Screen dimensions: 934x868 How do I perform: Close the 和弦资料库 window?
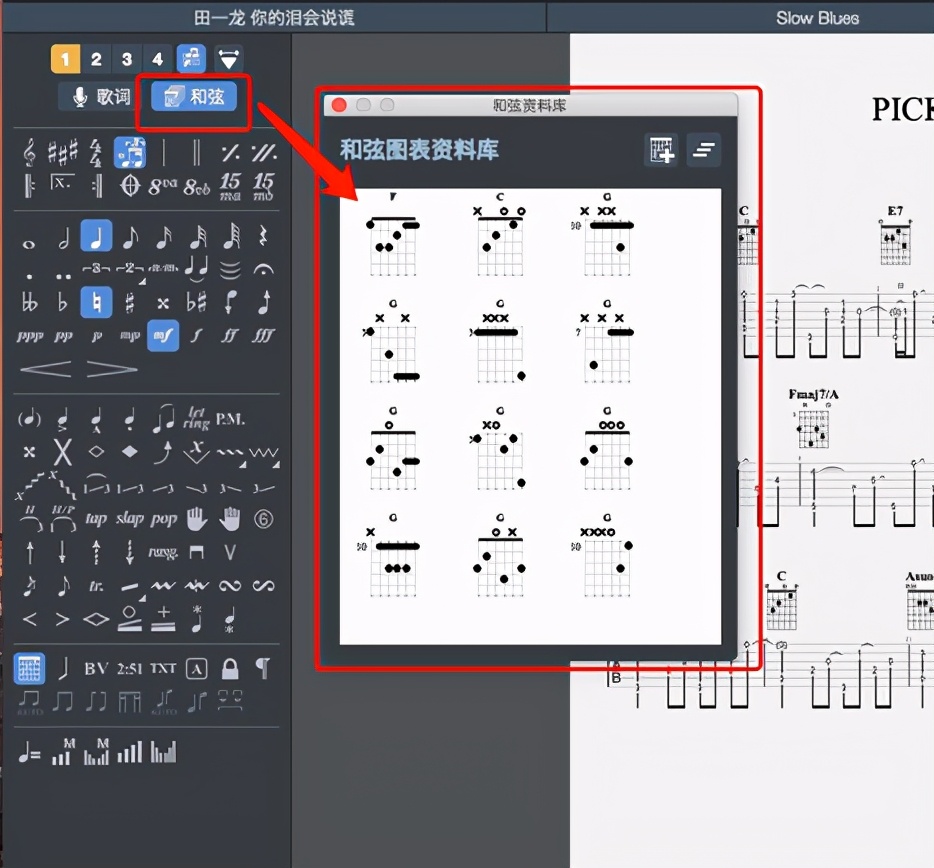[x=339, y=105]
